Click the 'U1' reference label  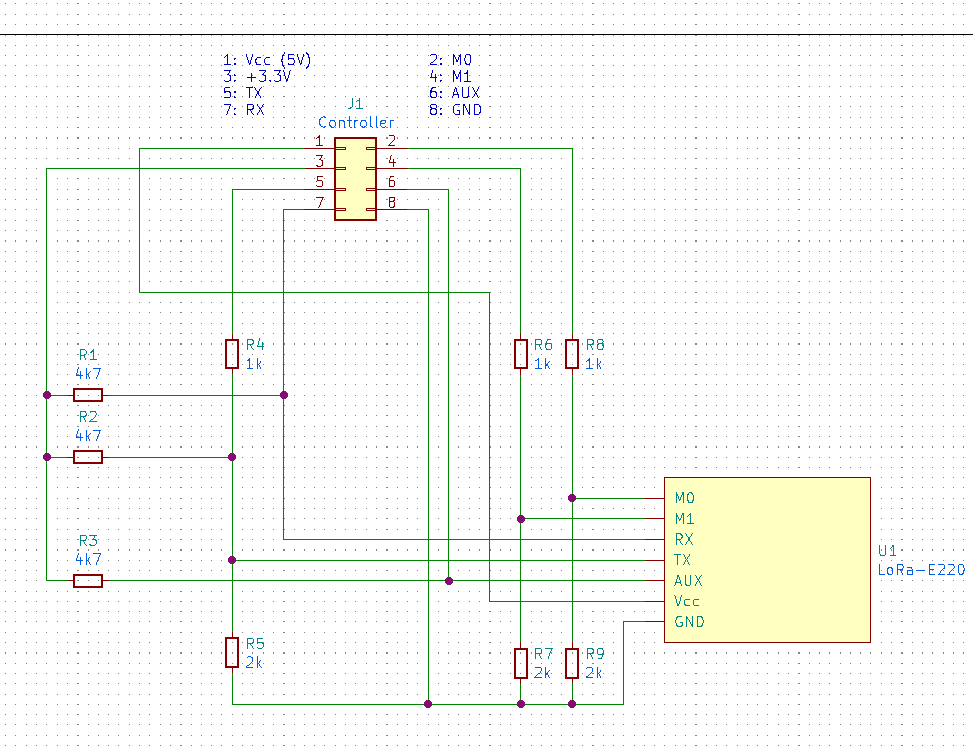coord(887,551)
